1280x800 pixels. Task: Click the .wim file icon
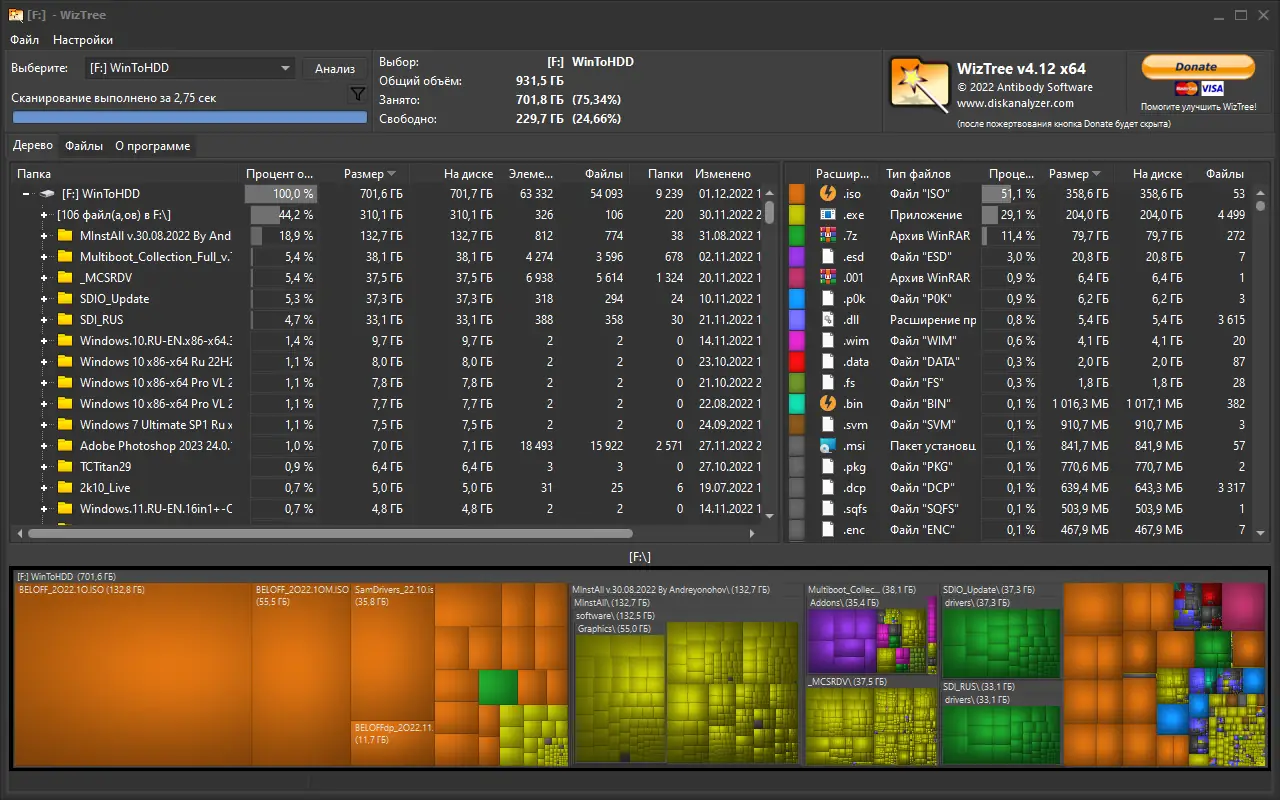827,341
